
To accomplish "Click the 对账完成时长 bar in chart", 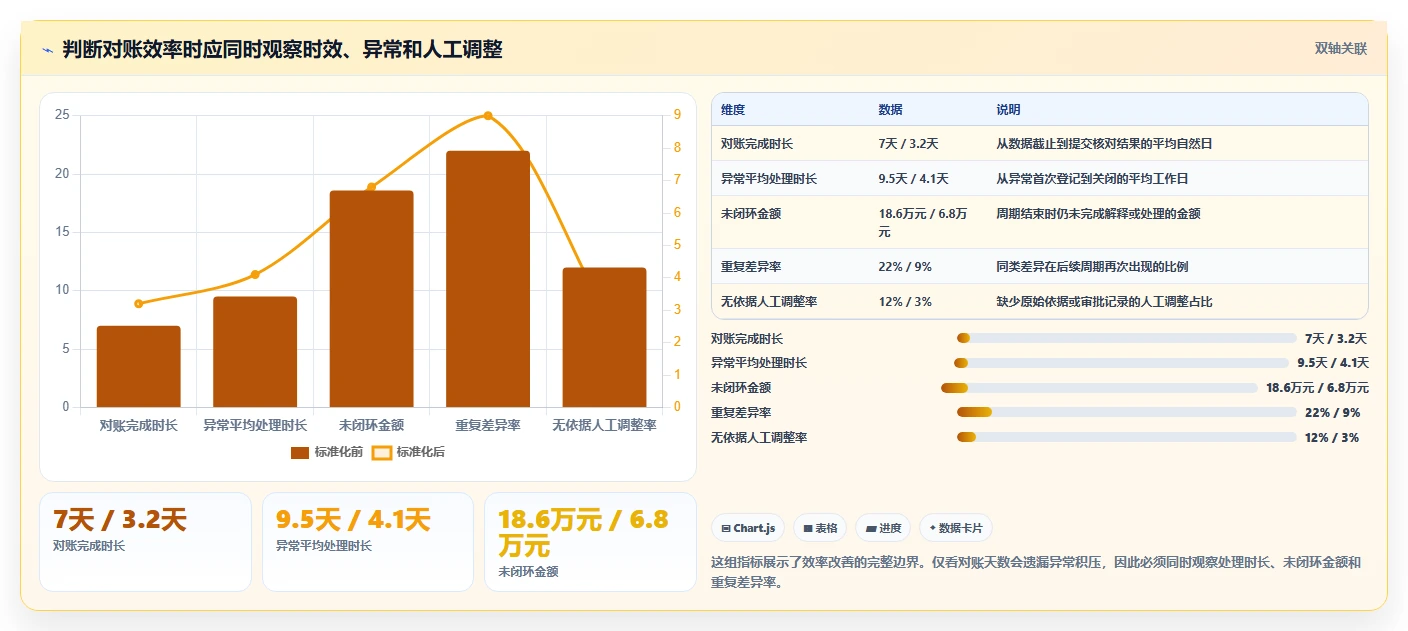I will pyautogui.click(x=139, y=366).
